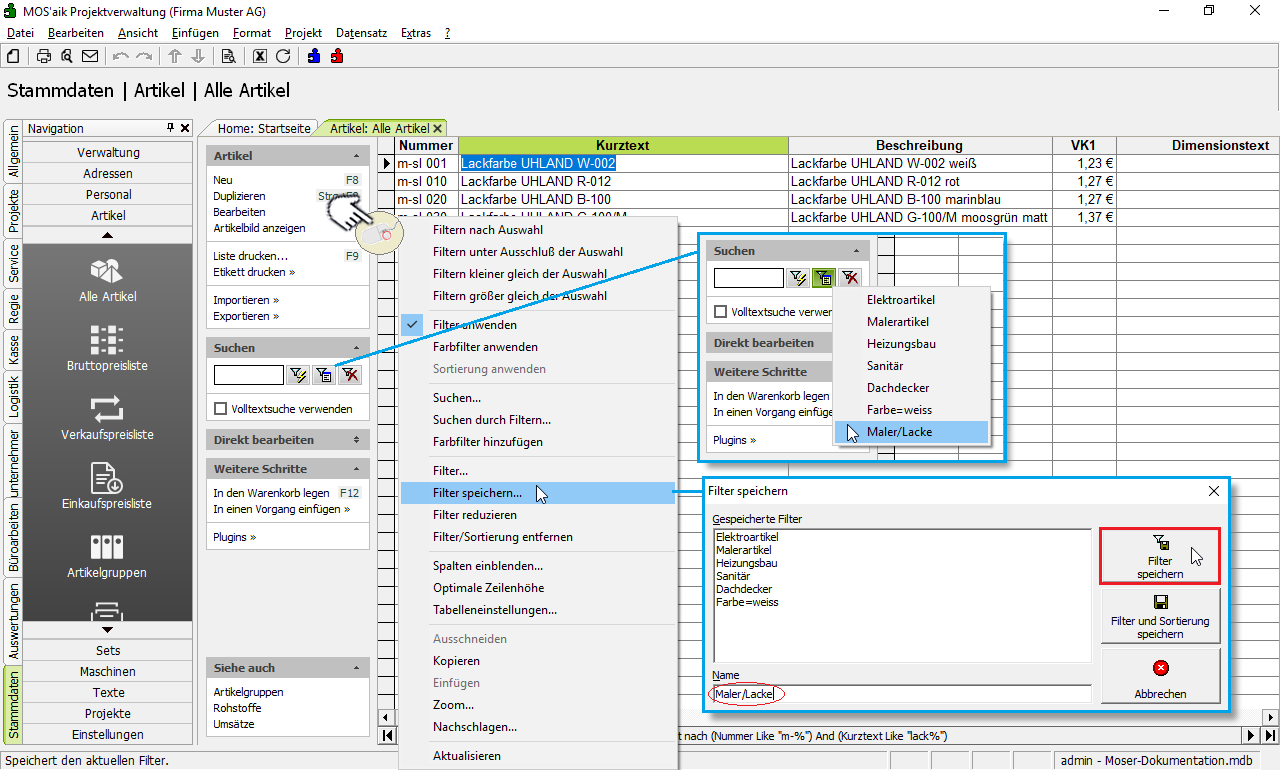1280x770 pixels.
Task: Click the refresh arrow toolbar icon
Action: tap(283, 56)
